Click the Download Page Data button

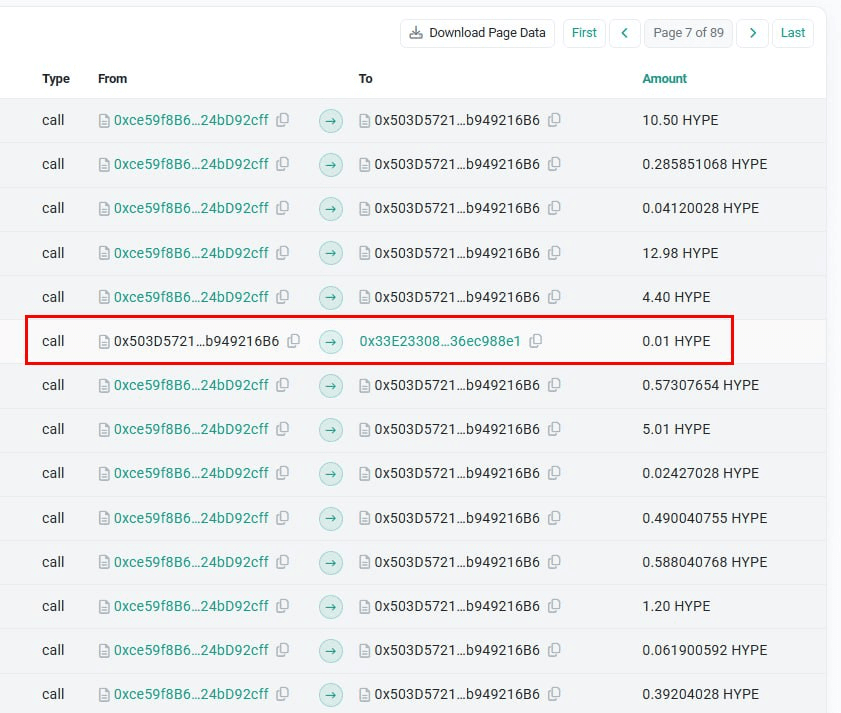tap(477, 33)
